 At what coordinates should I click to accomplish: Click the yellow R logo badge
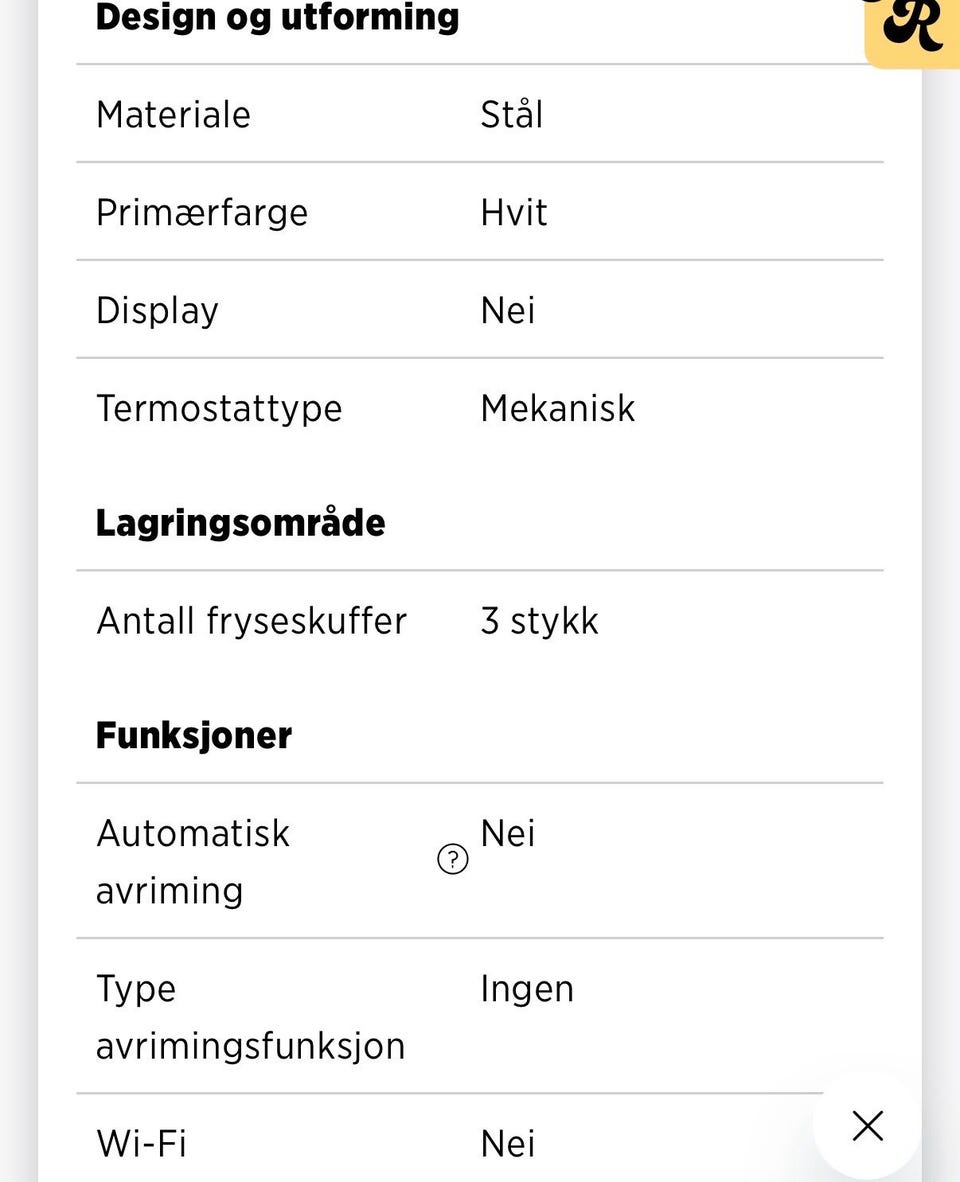911,28
